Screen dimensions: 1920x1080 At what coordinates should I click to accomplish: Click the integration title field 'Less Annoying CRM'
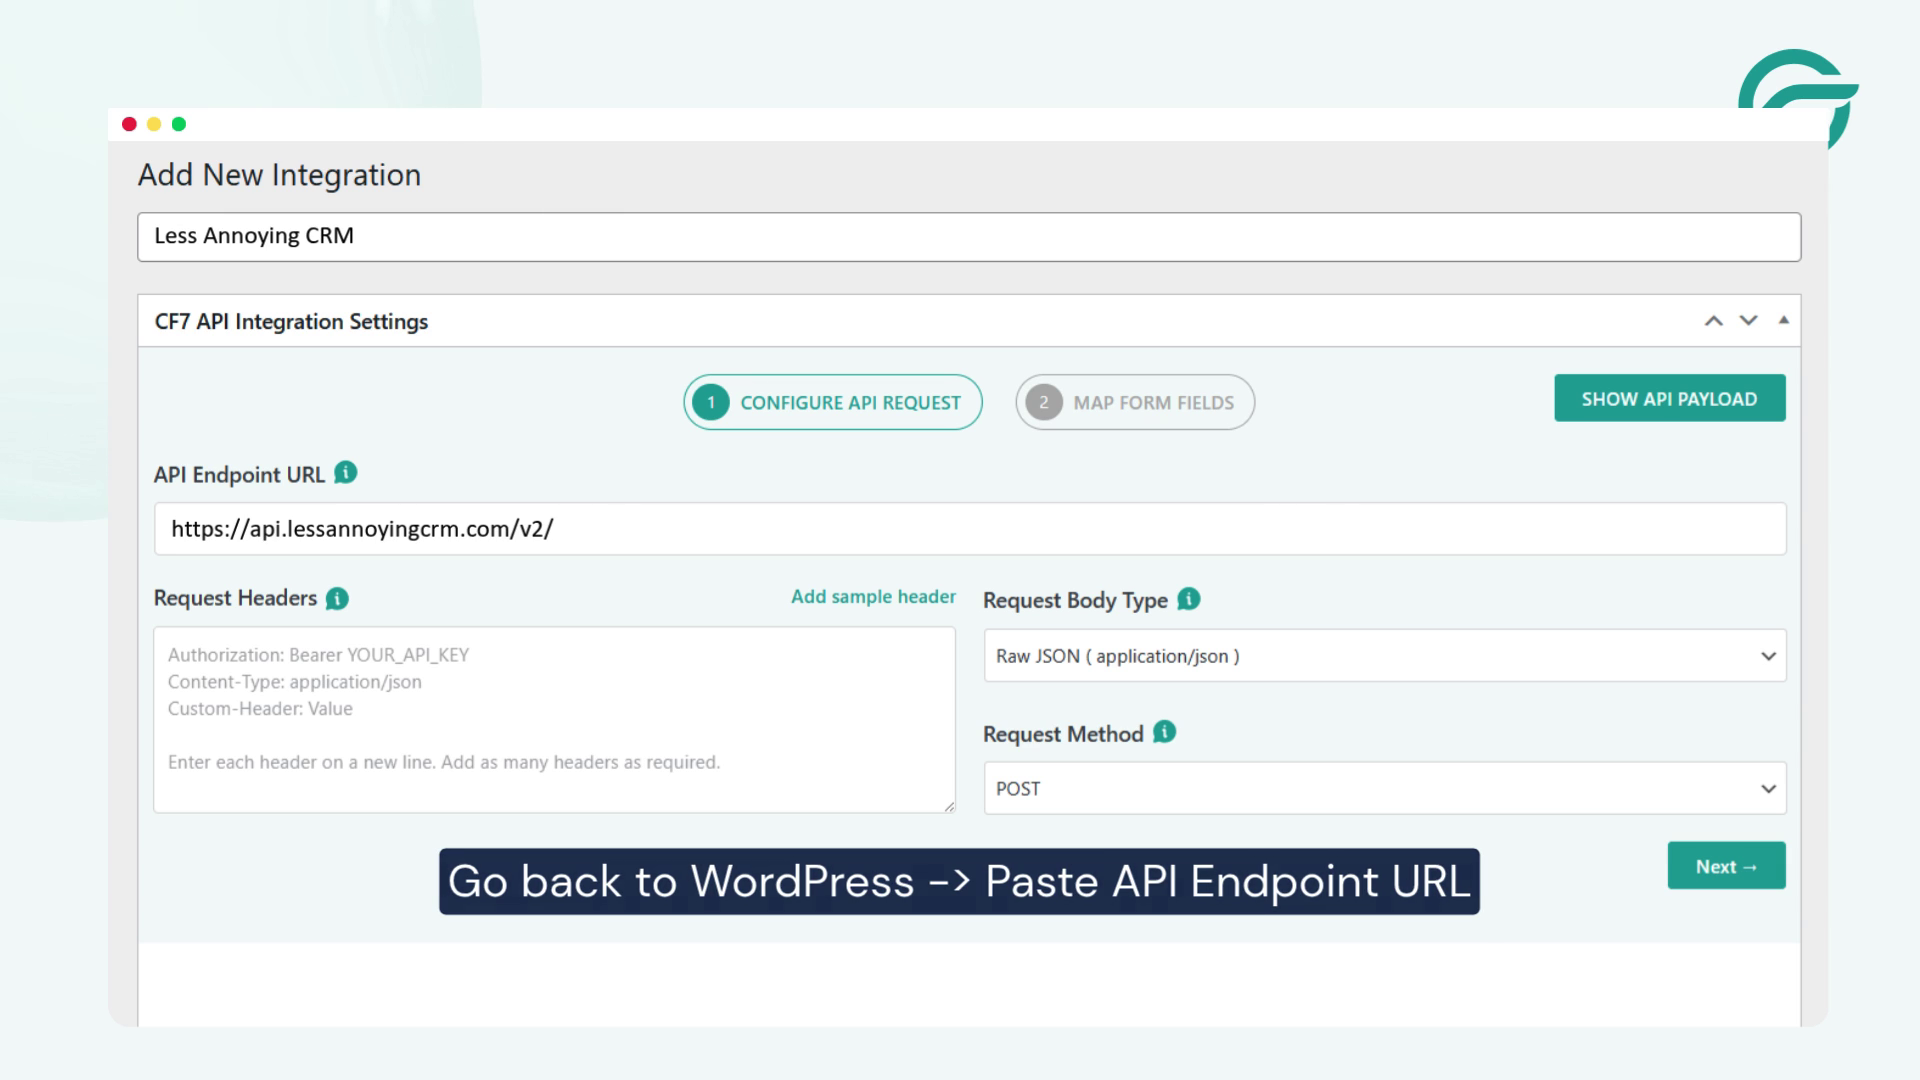pos(969,237)
